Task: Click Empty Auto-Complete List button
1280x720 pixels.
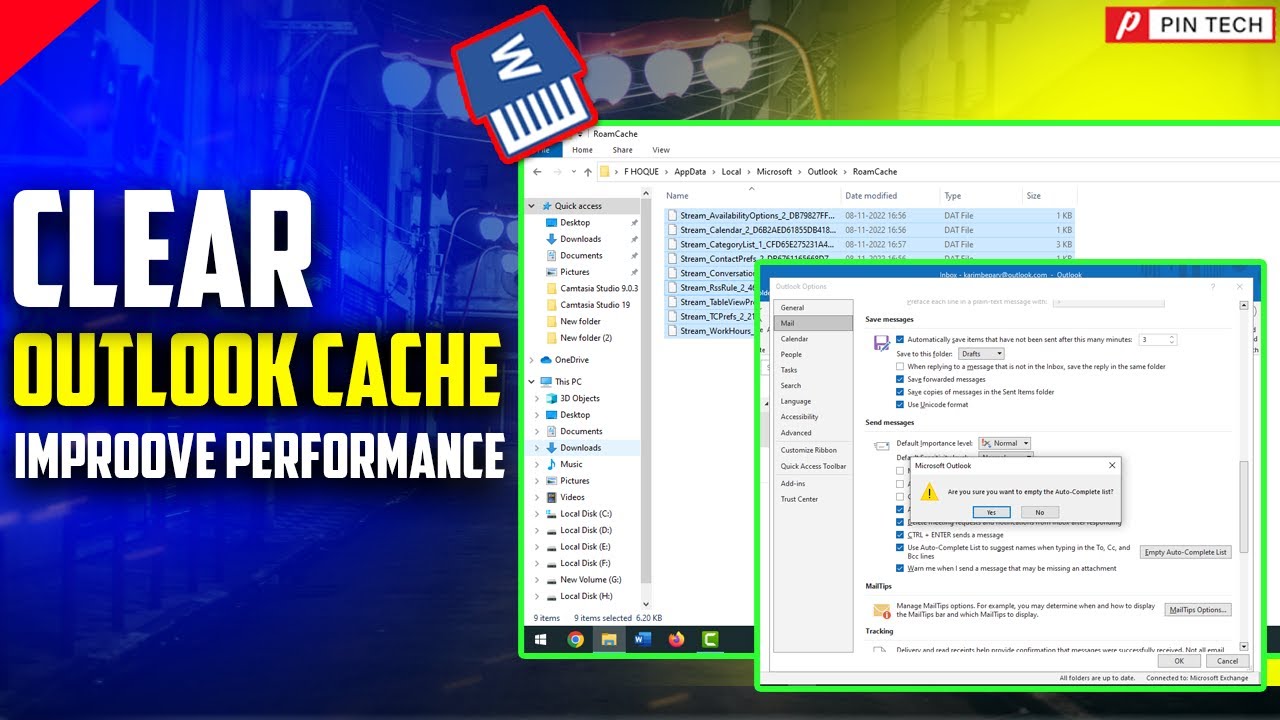Action: (x=1185, y=552)
